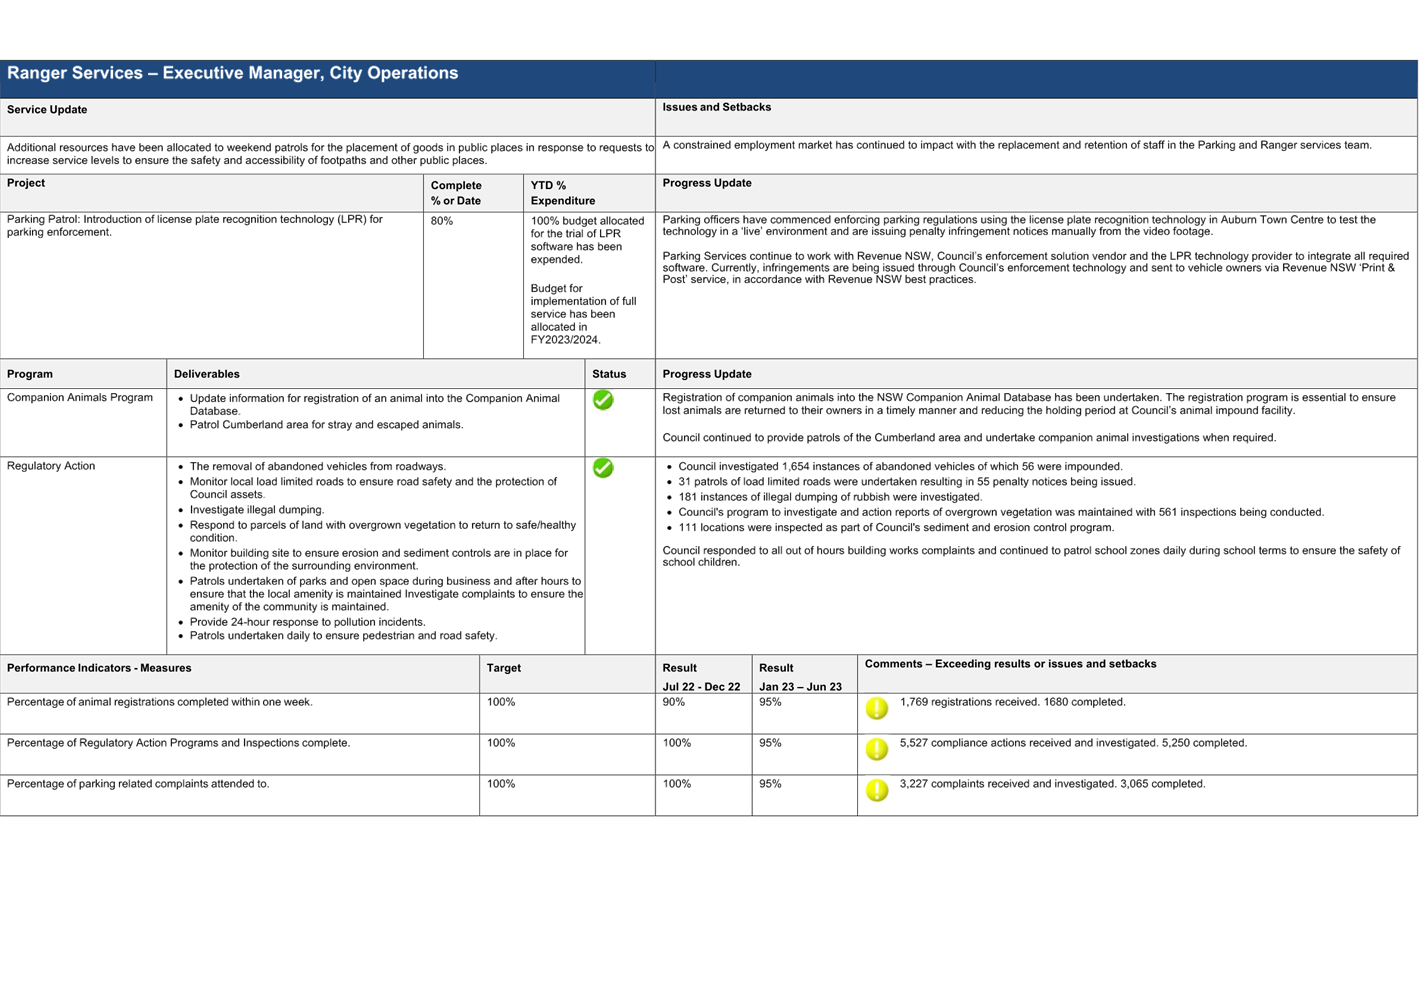
Task: Click 'Parking Services continue to work with Revenue NSW' paragraph
Action: click(x=1035, y=268)
